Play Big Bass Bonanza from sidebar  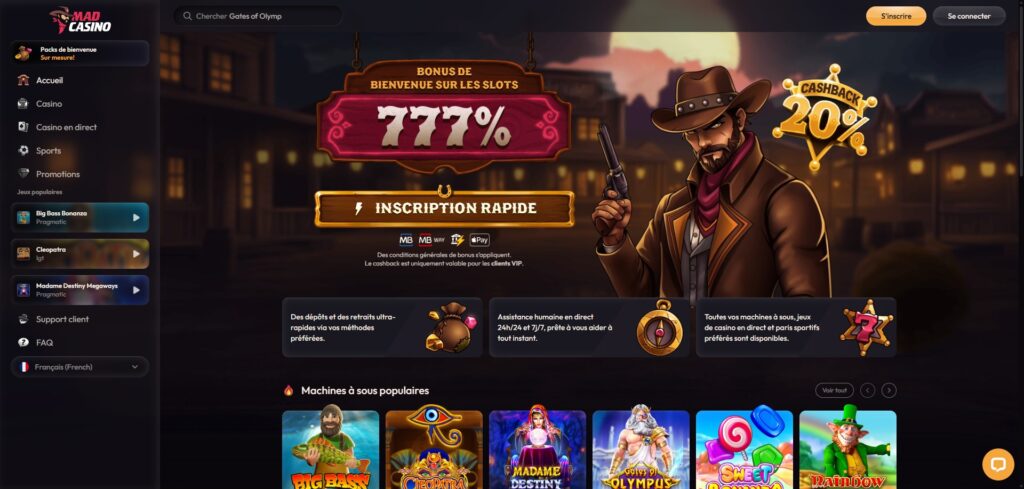(80, 217)
